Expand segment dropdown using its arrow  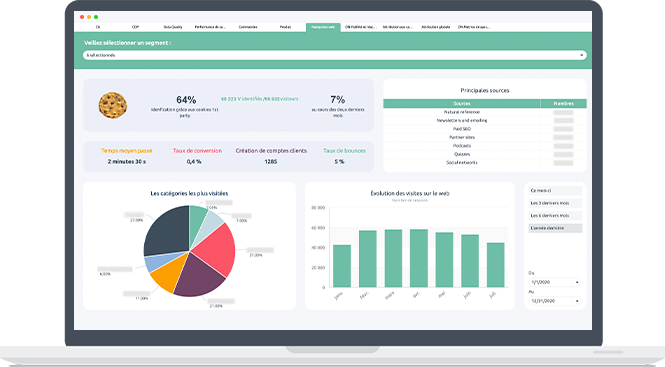[581, 55]
